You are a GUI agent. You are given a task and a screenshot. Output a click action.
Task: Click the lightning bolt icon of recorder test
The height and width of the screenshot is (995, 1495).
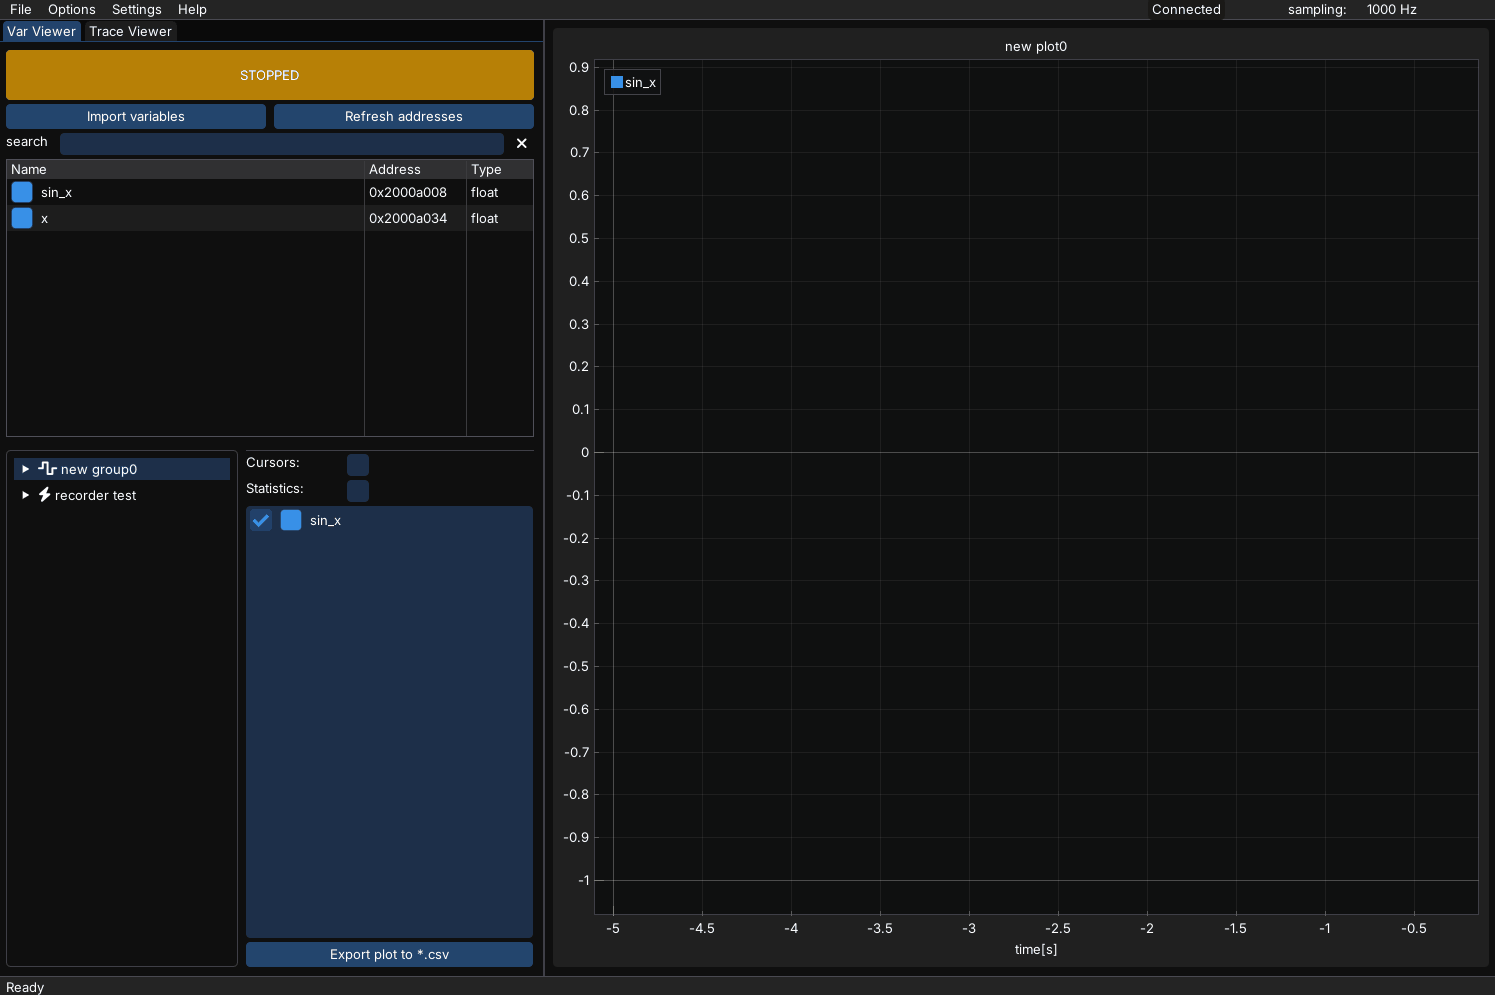pos(44,495)
